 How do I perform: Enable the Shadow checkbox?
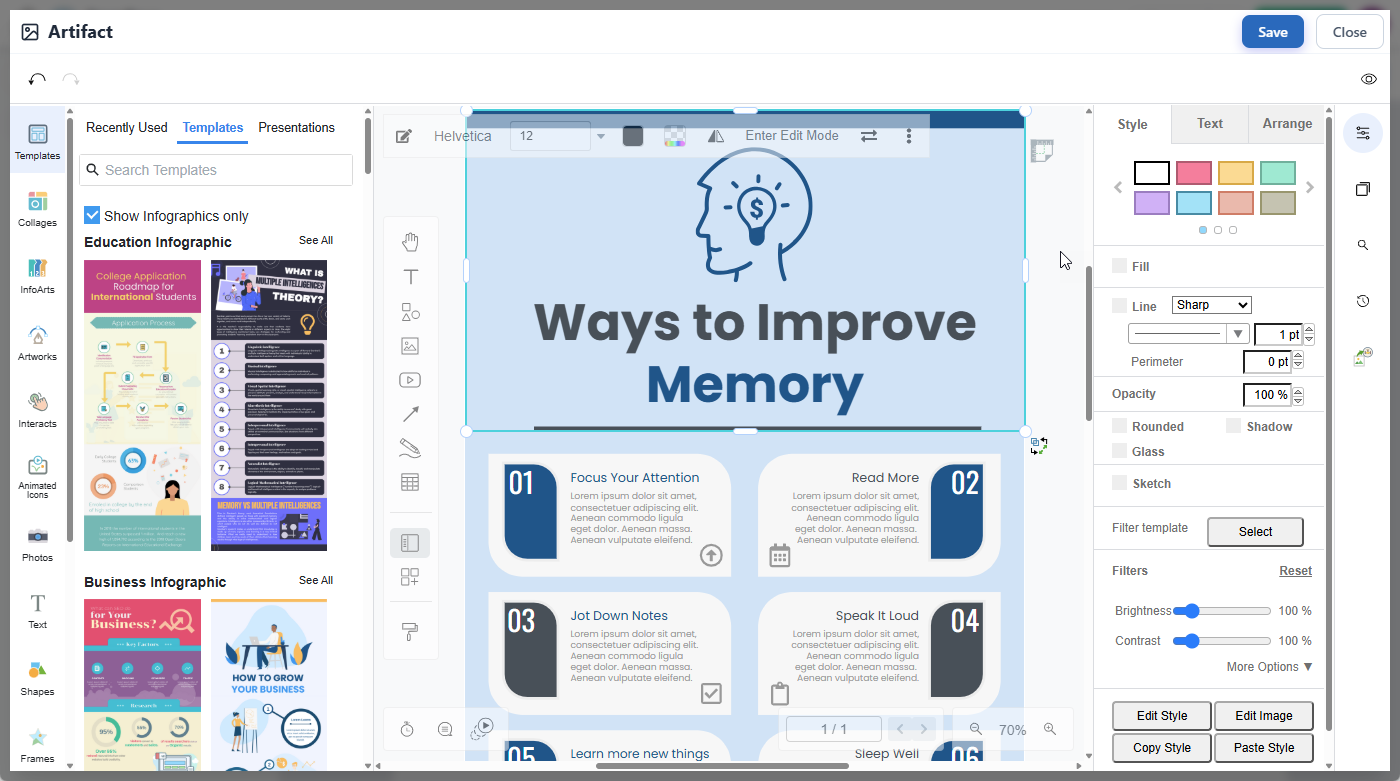1233,425
